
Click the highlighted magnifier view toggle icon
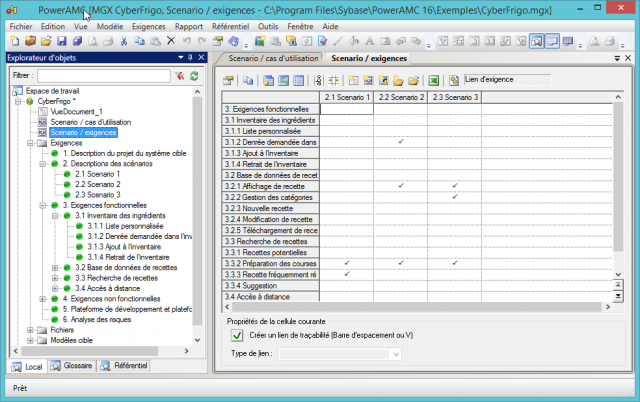(x=536, y=41)
